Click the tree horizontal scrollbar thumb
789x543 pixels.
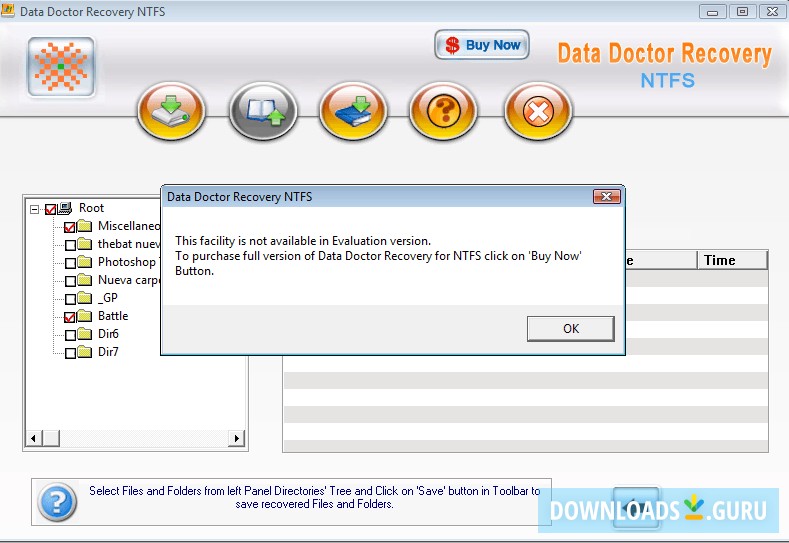[51, 438]
